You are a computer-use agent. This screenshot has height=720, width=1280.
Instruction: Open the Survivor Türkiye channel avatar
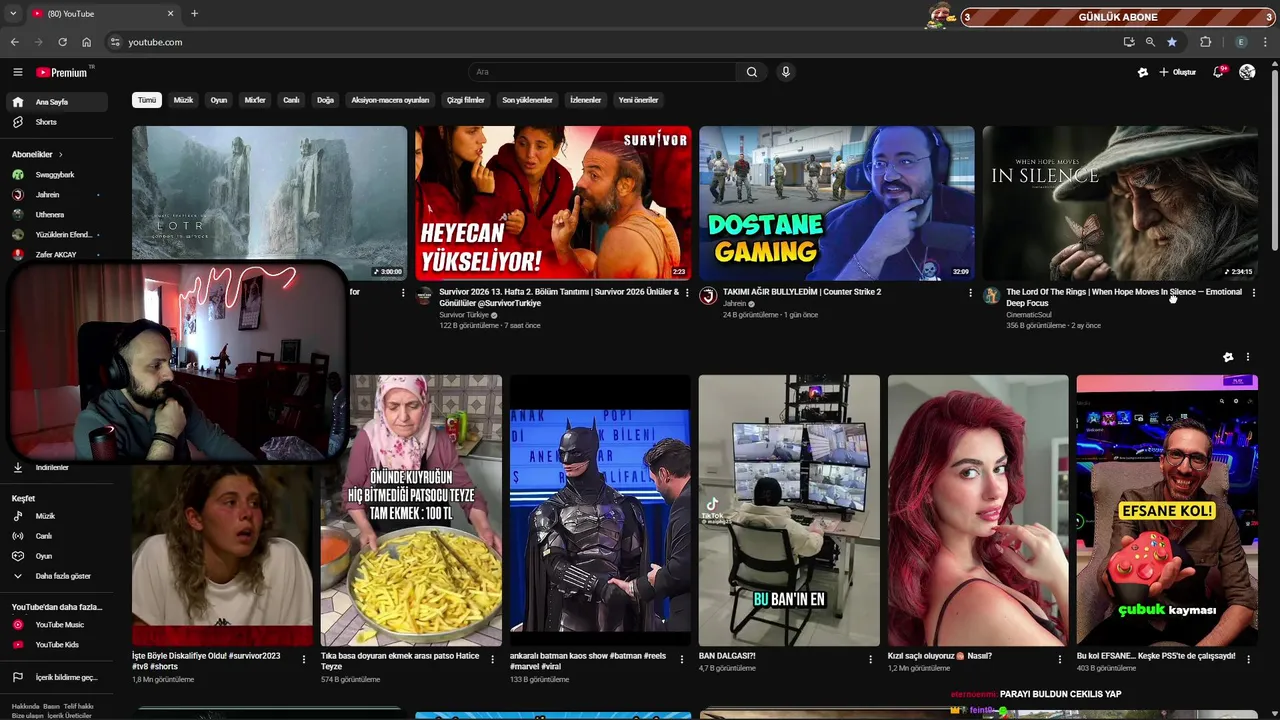[424, 296]
